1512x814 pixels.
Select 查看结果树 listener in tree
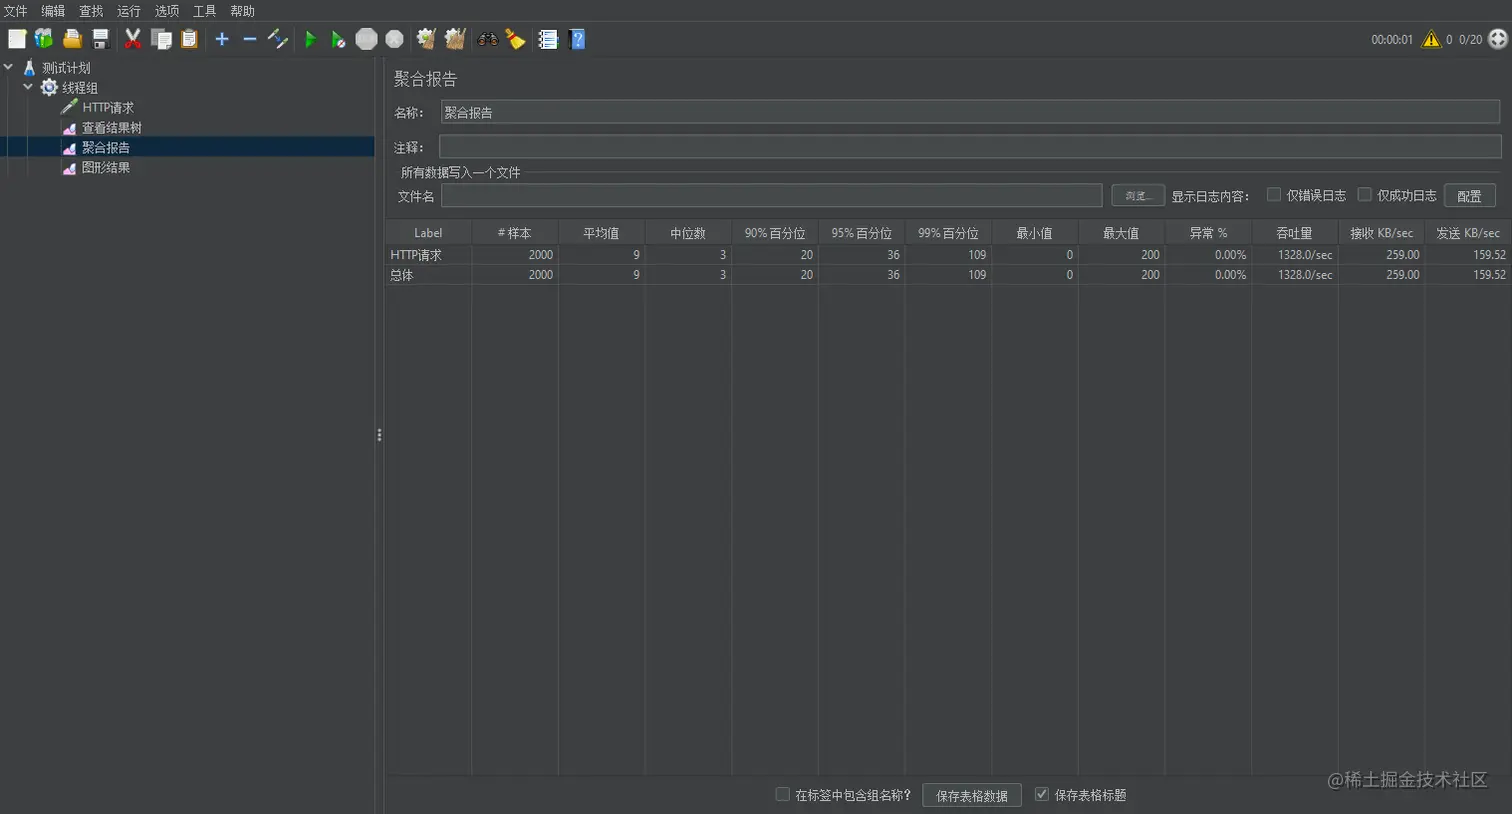(112, 128)
